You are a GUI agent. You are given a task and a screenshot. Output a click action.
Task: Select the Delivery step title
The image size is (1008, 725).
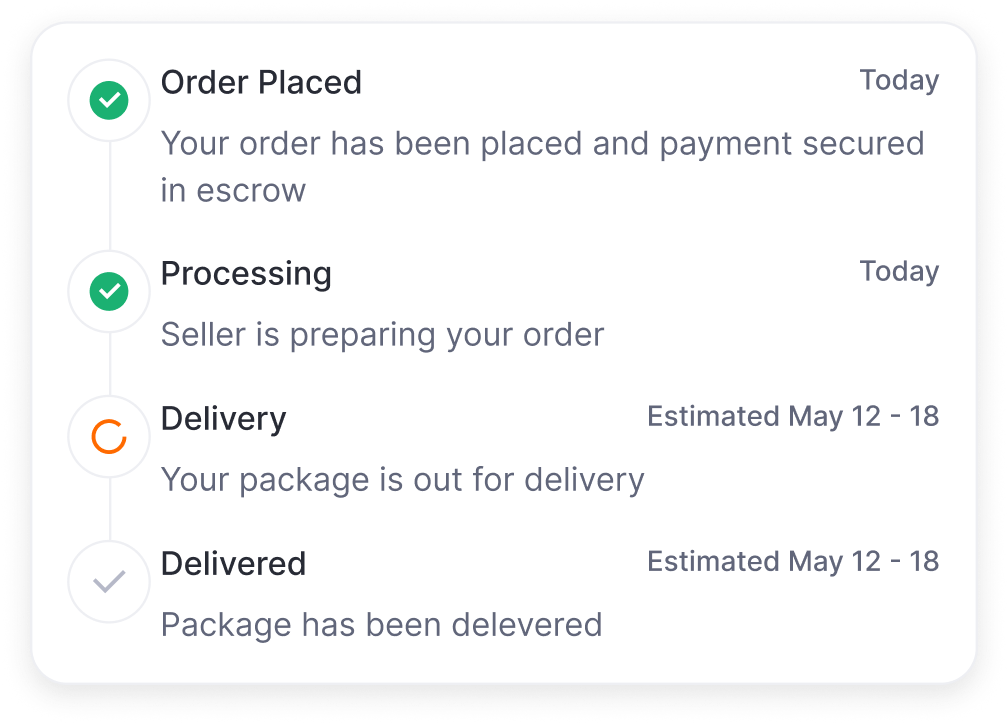[223, 418]
